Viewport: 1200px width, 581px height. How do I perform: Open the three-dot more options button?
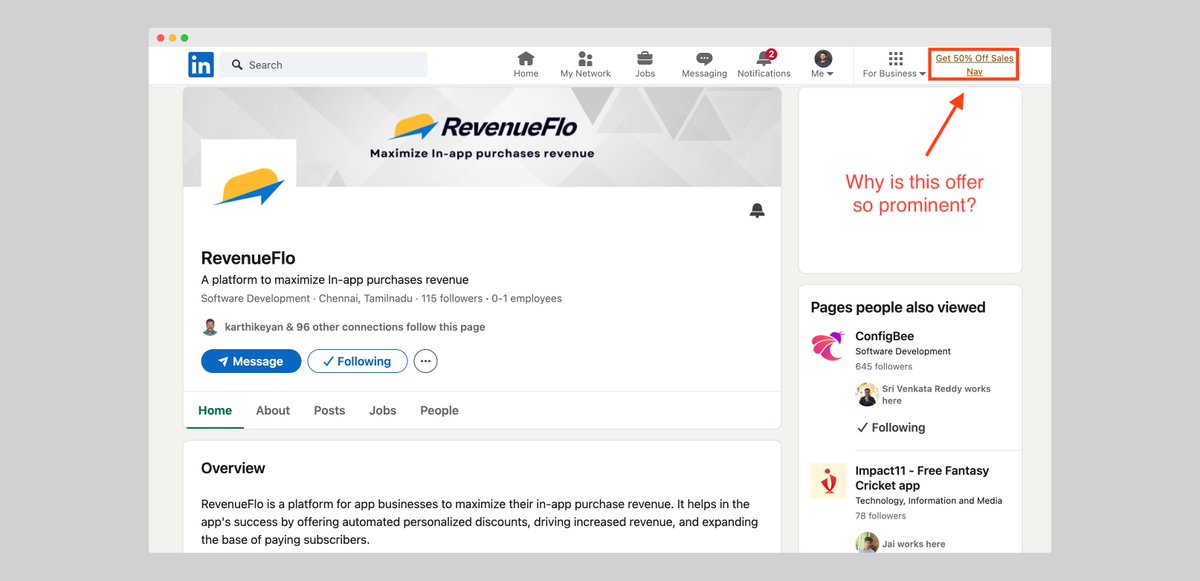[x=426, y=361]
